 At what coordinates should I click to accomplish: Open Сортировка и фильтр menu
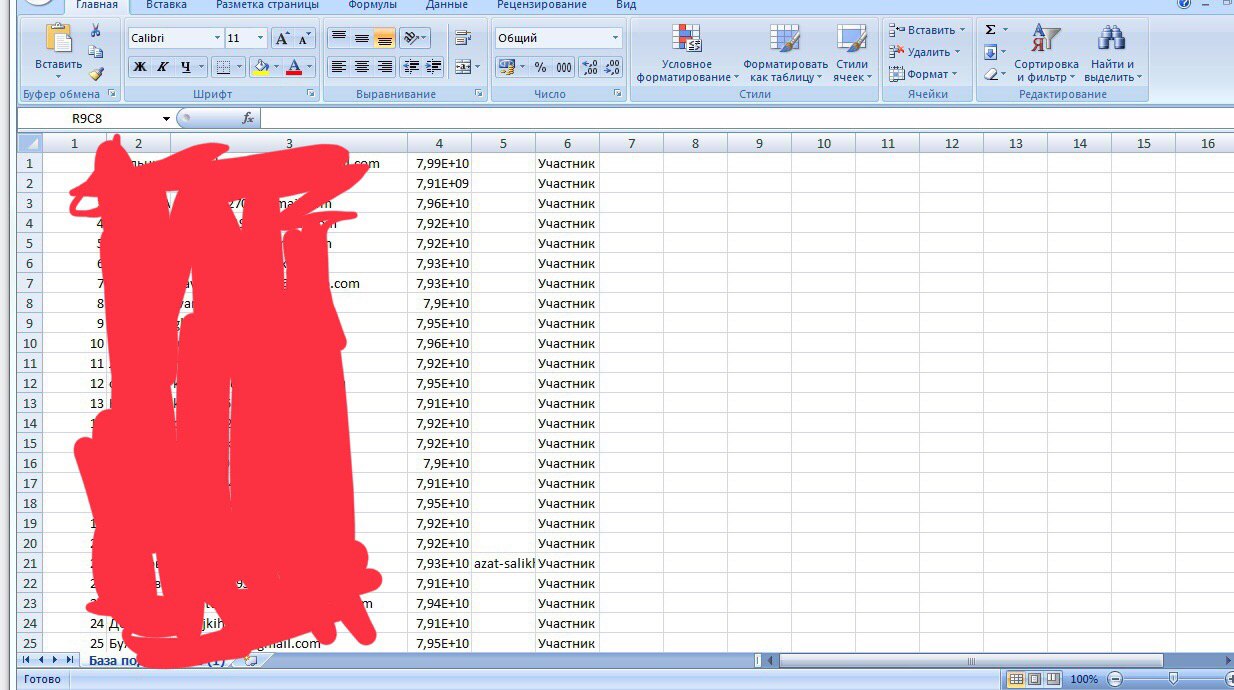click(1046, 55)
